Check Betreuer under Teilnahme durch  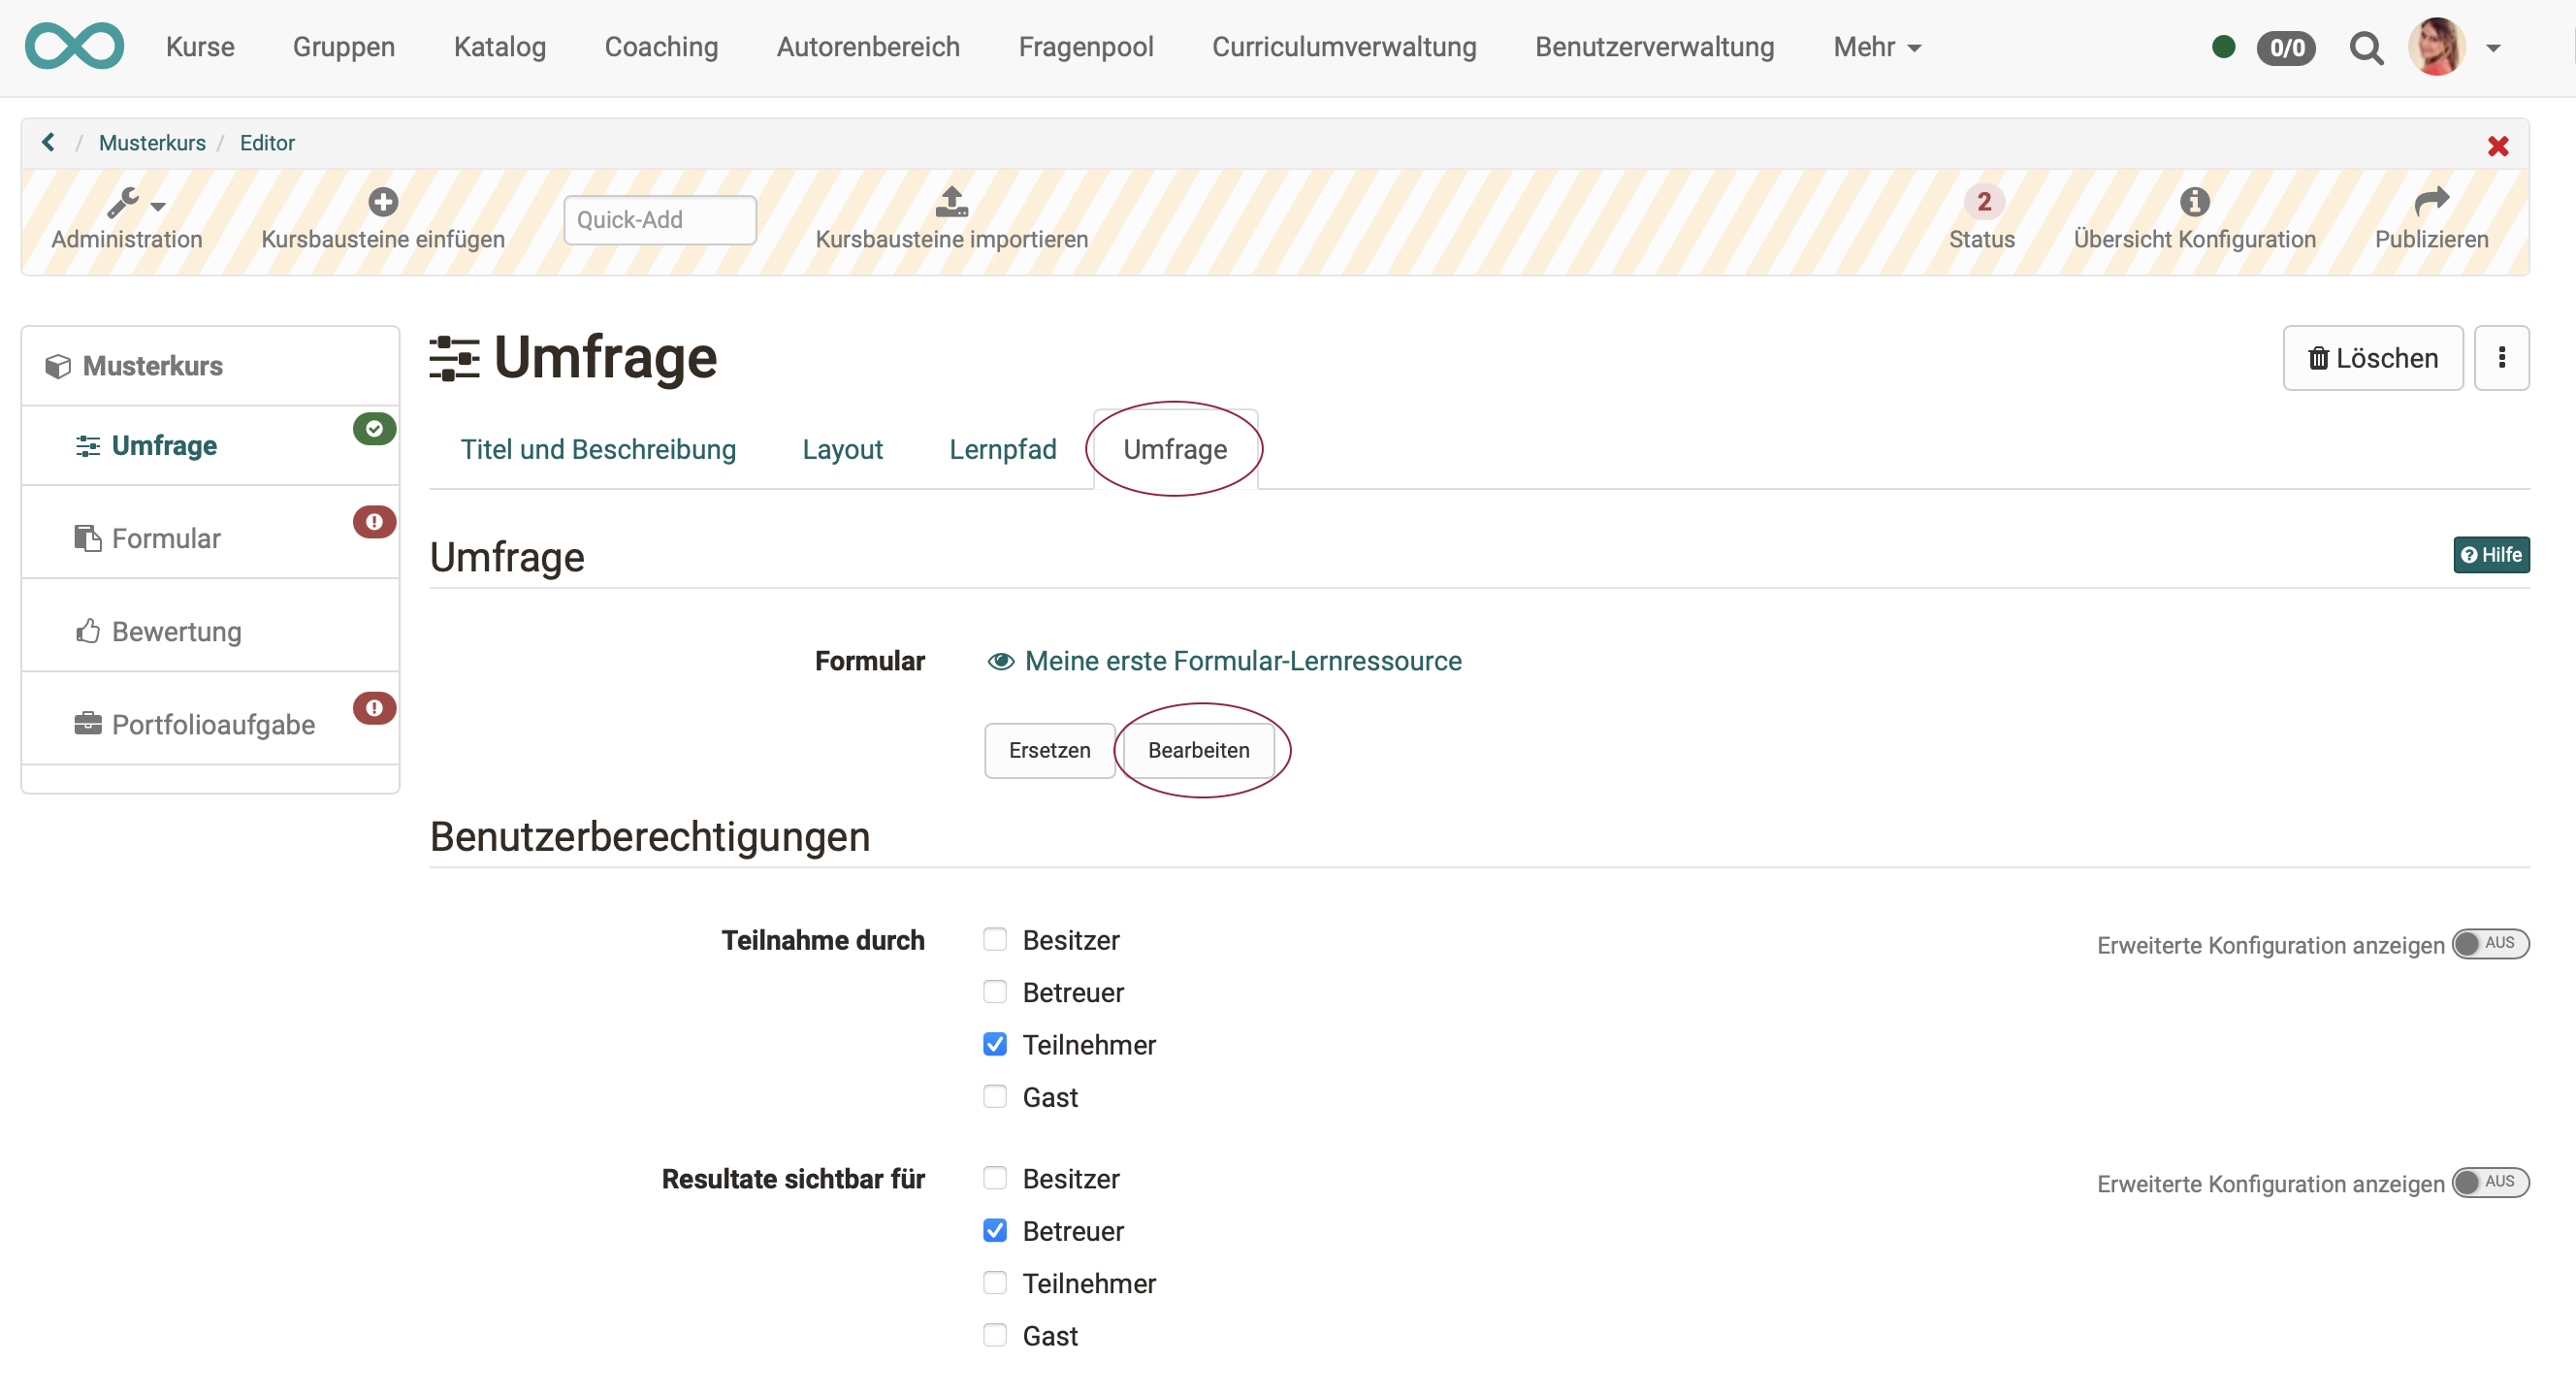coord(995,991)
